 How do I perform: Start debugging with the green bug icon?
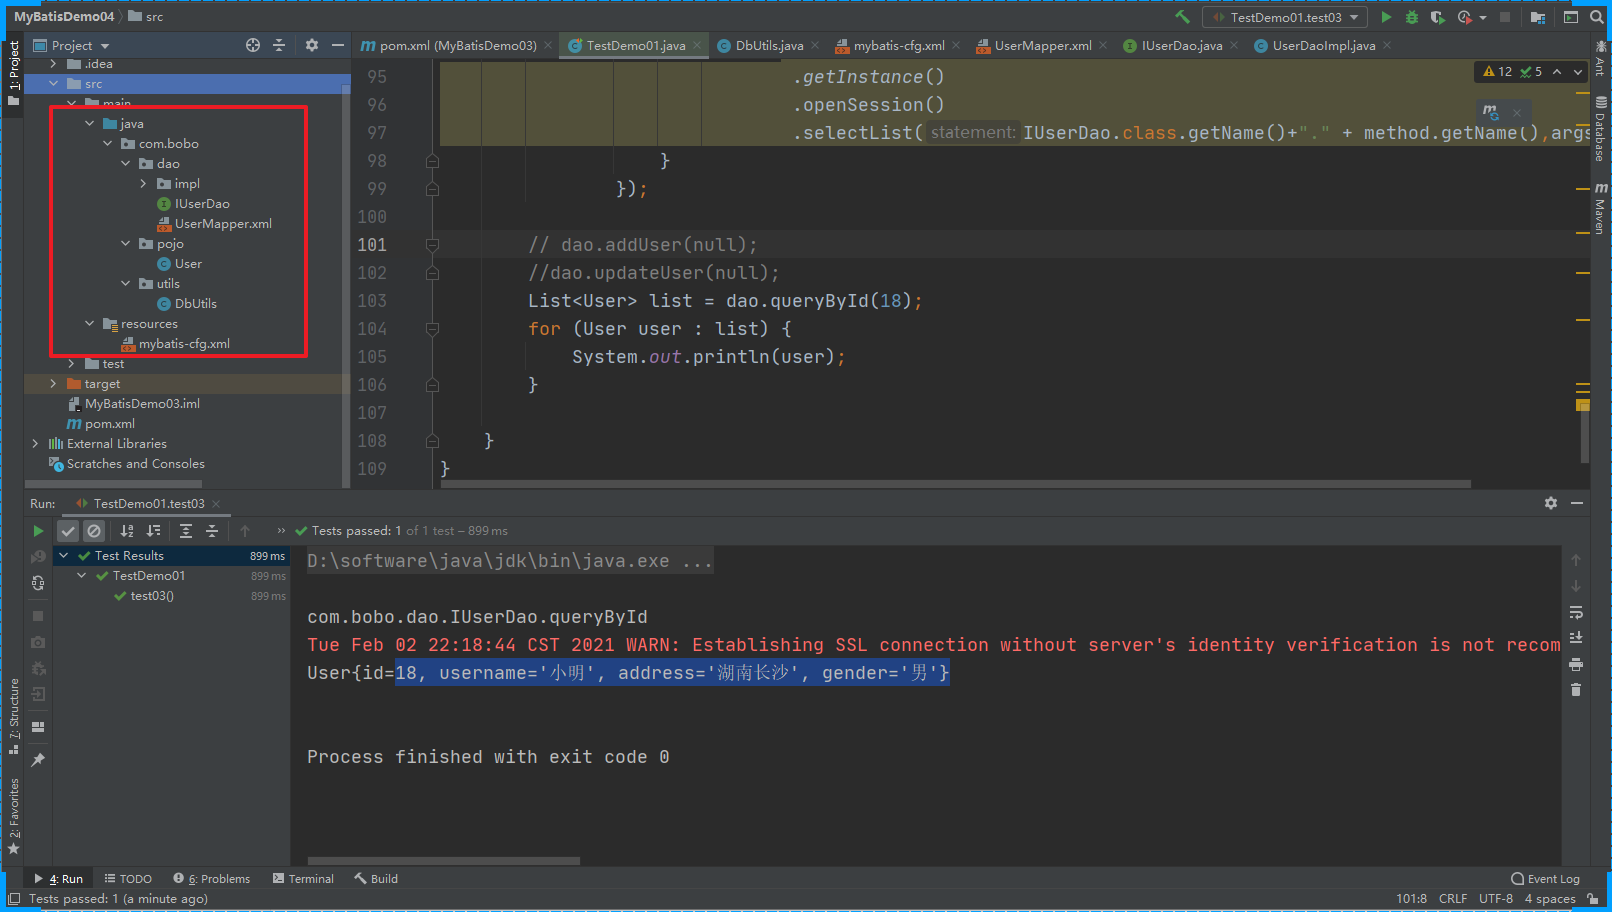click(x=1412, y=17)
